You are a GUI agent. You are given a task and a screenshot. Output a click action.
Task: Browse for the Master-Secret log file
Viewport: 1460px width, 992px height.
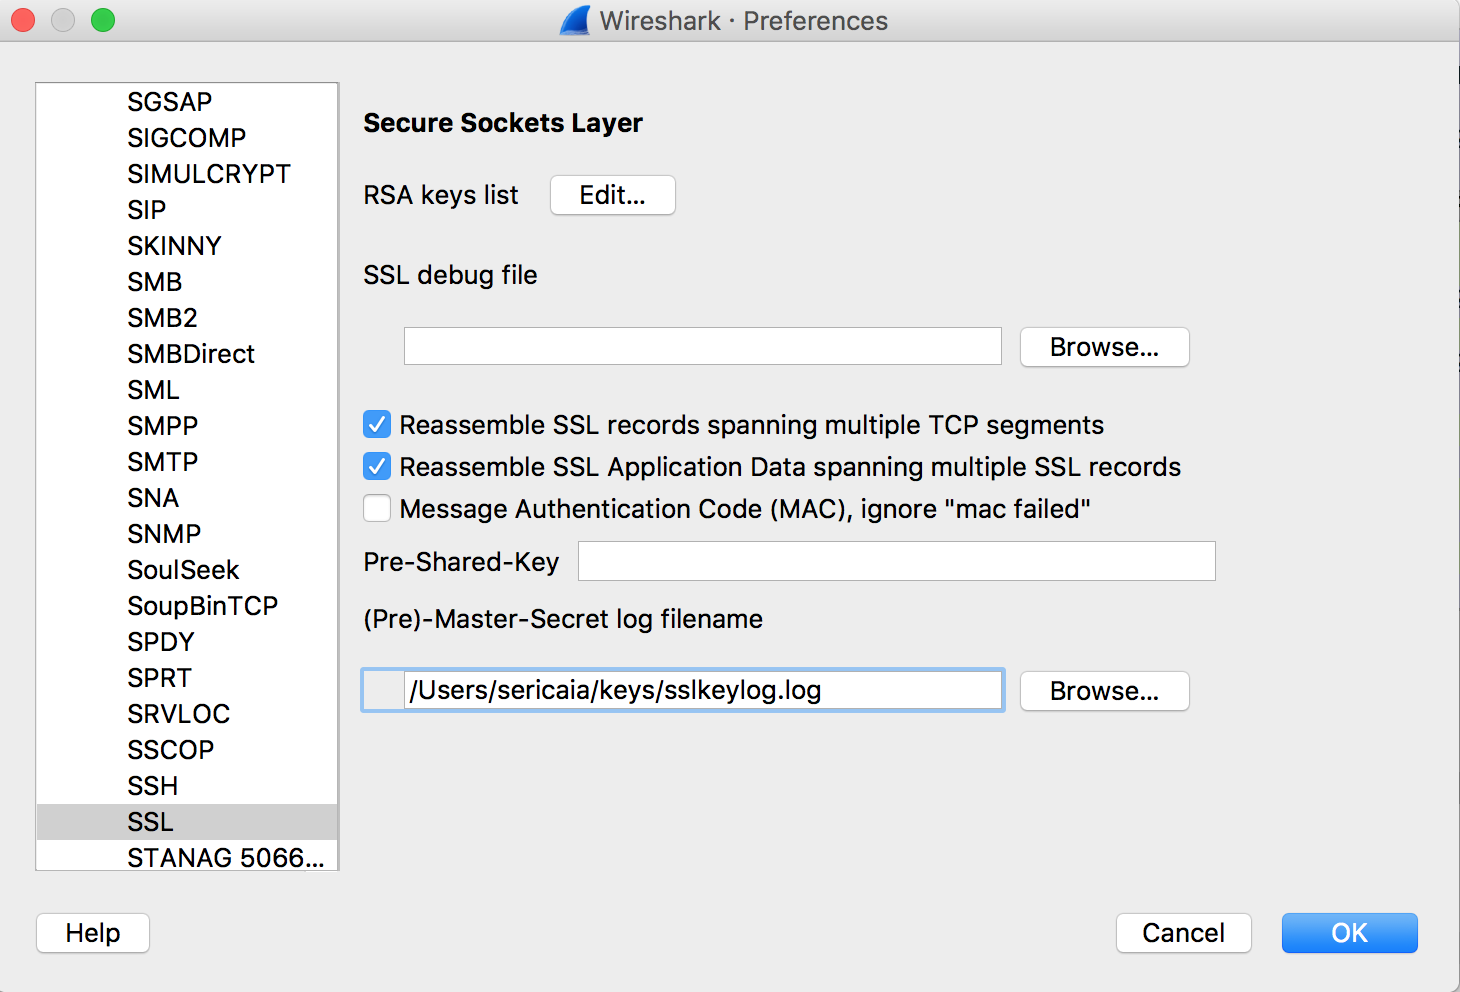click(1105, 691)
